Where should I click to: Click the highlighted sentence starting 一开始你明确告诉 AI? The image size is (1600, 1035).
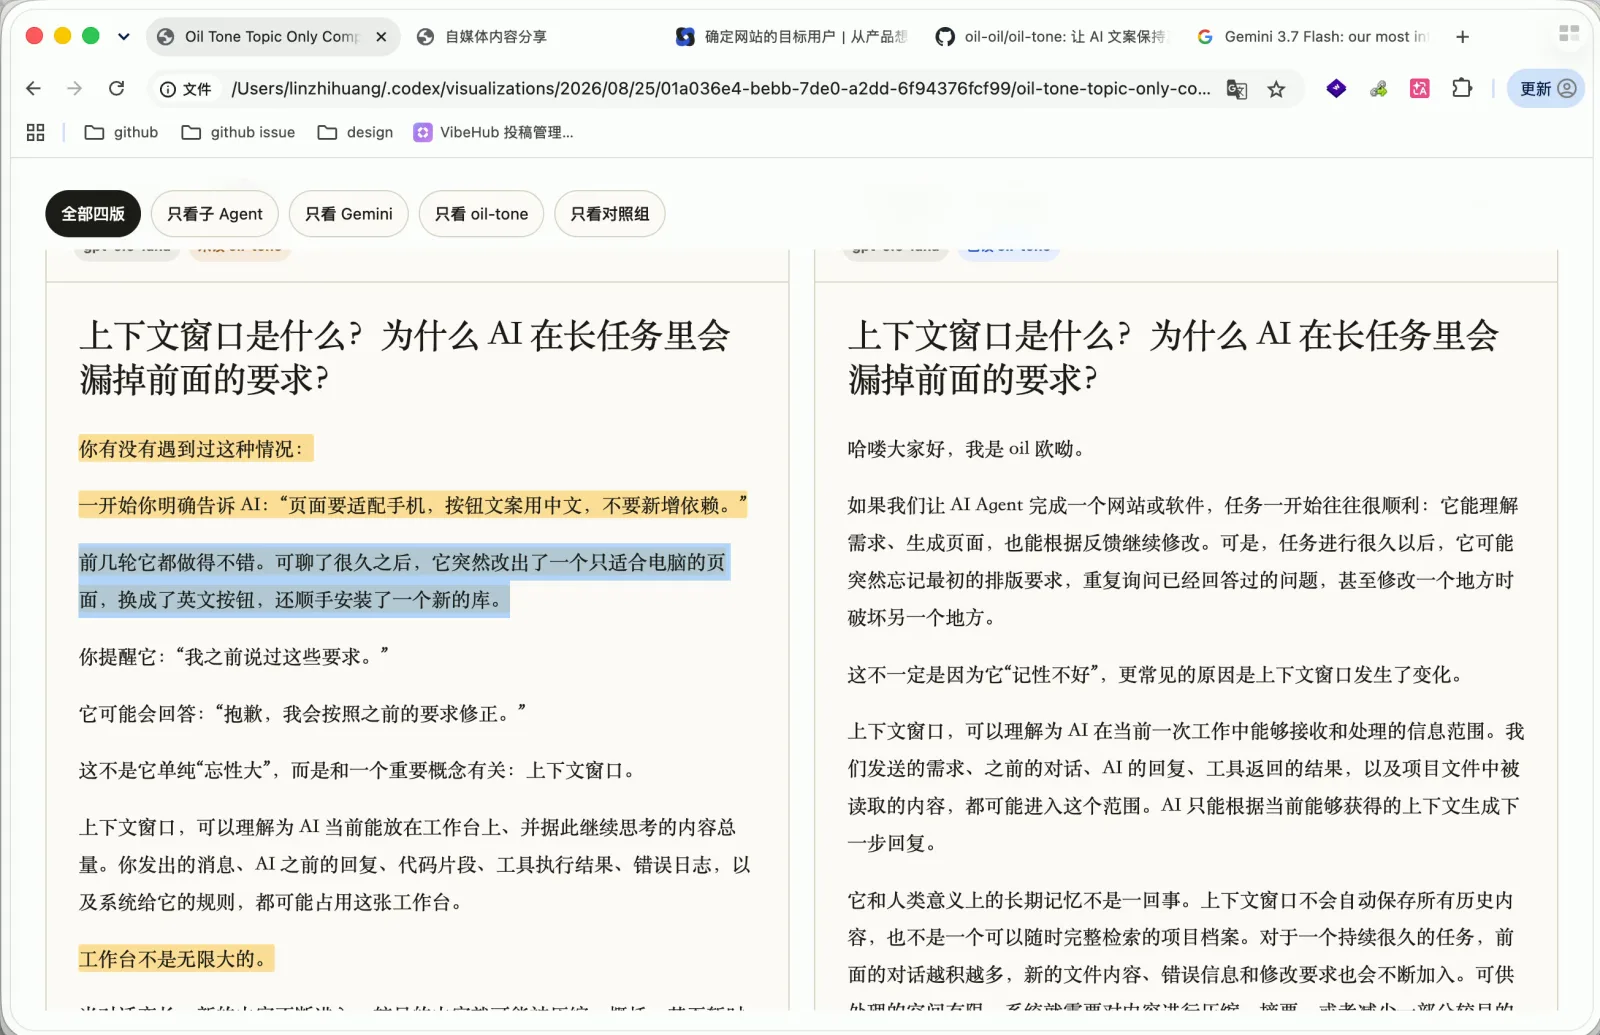coord(413,506)
